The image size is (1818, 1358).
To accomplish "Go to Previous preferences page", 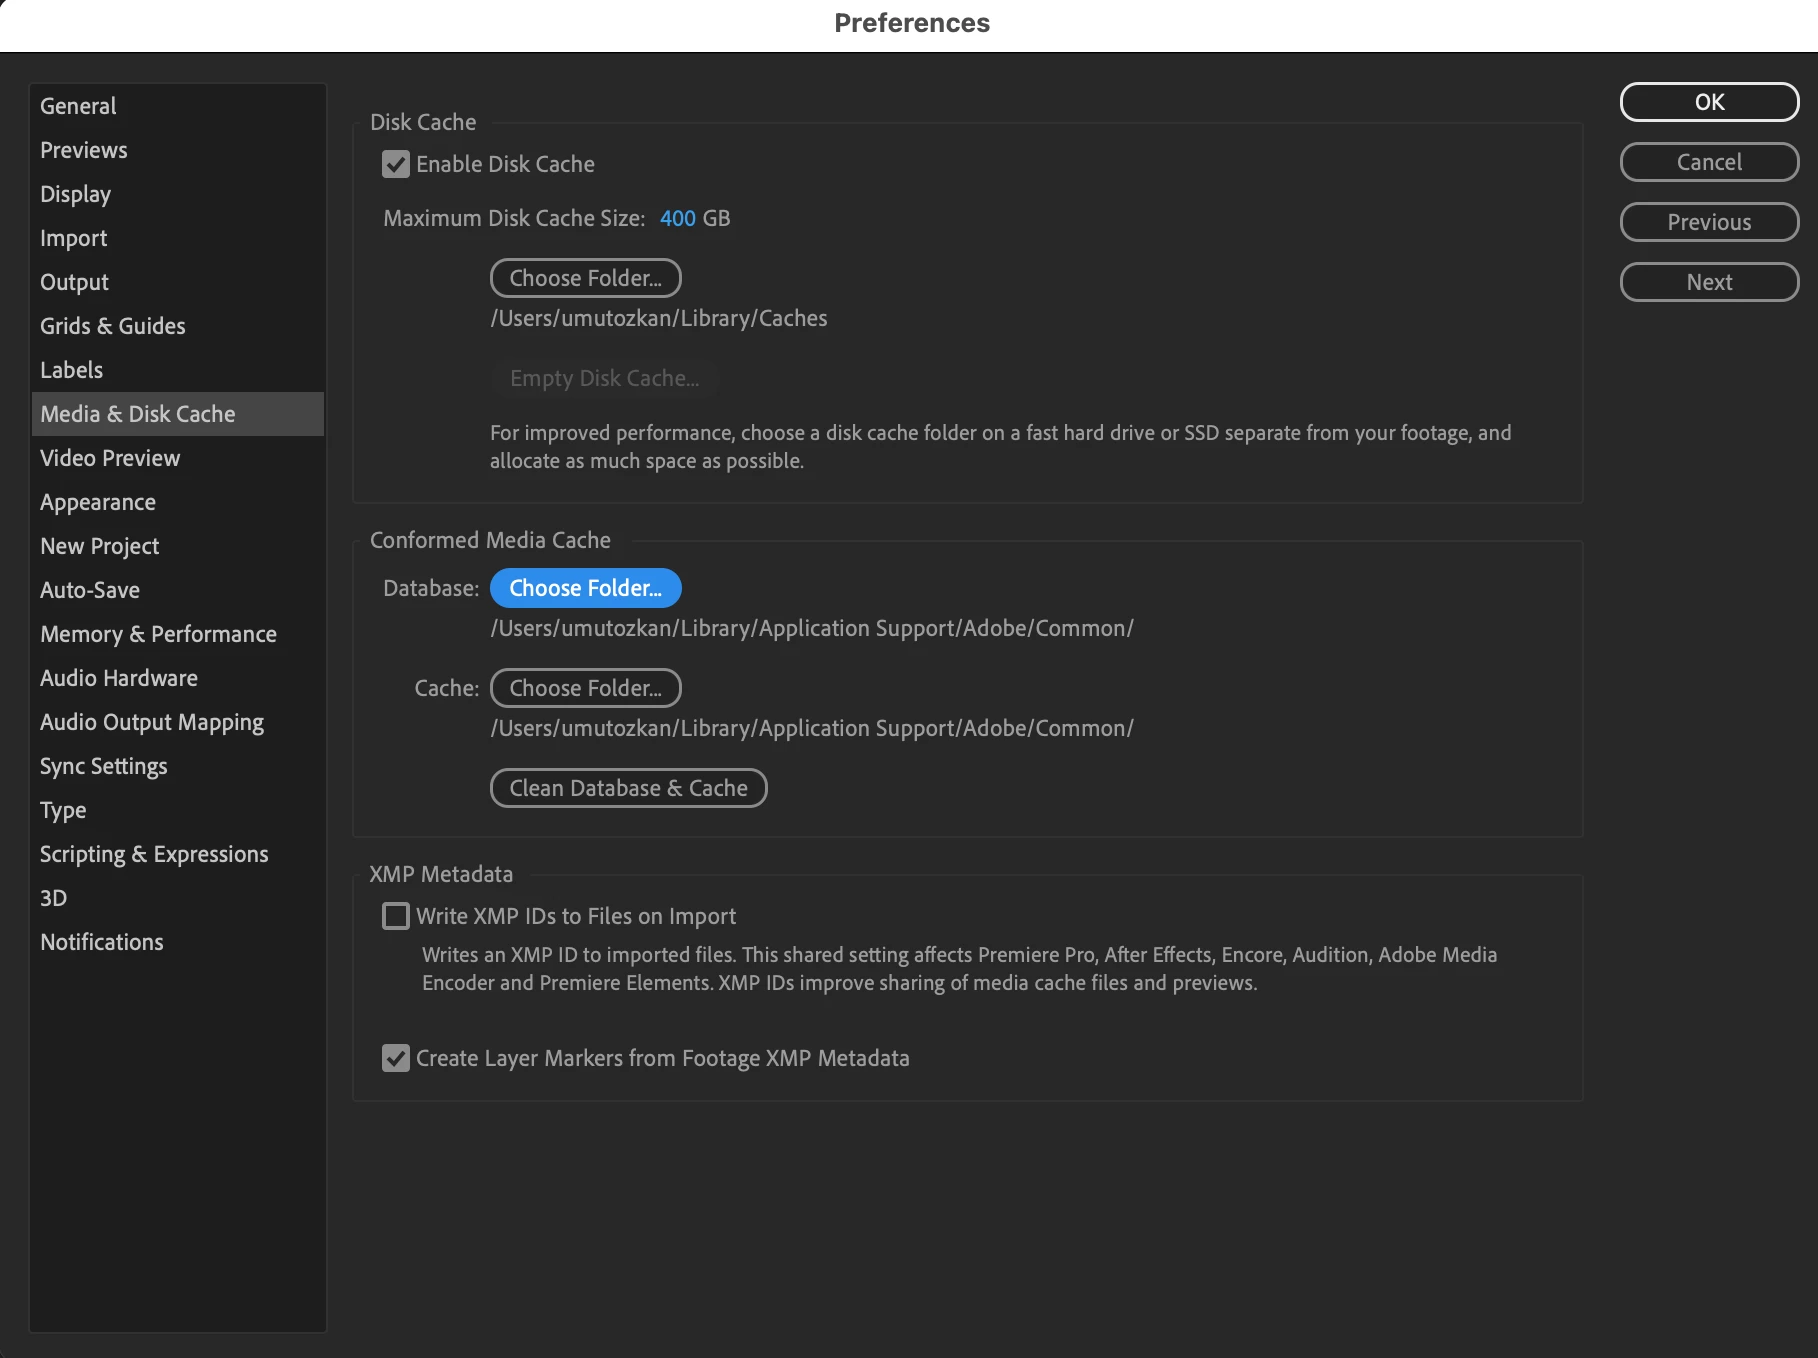I will (x=1710, y=222).
